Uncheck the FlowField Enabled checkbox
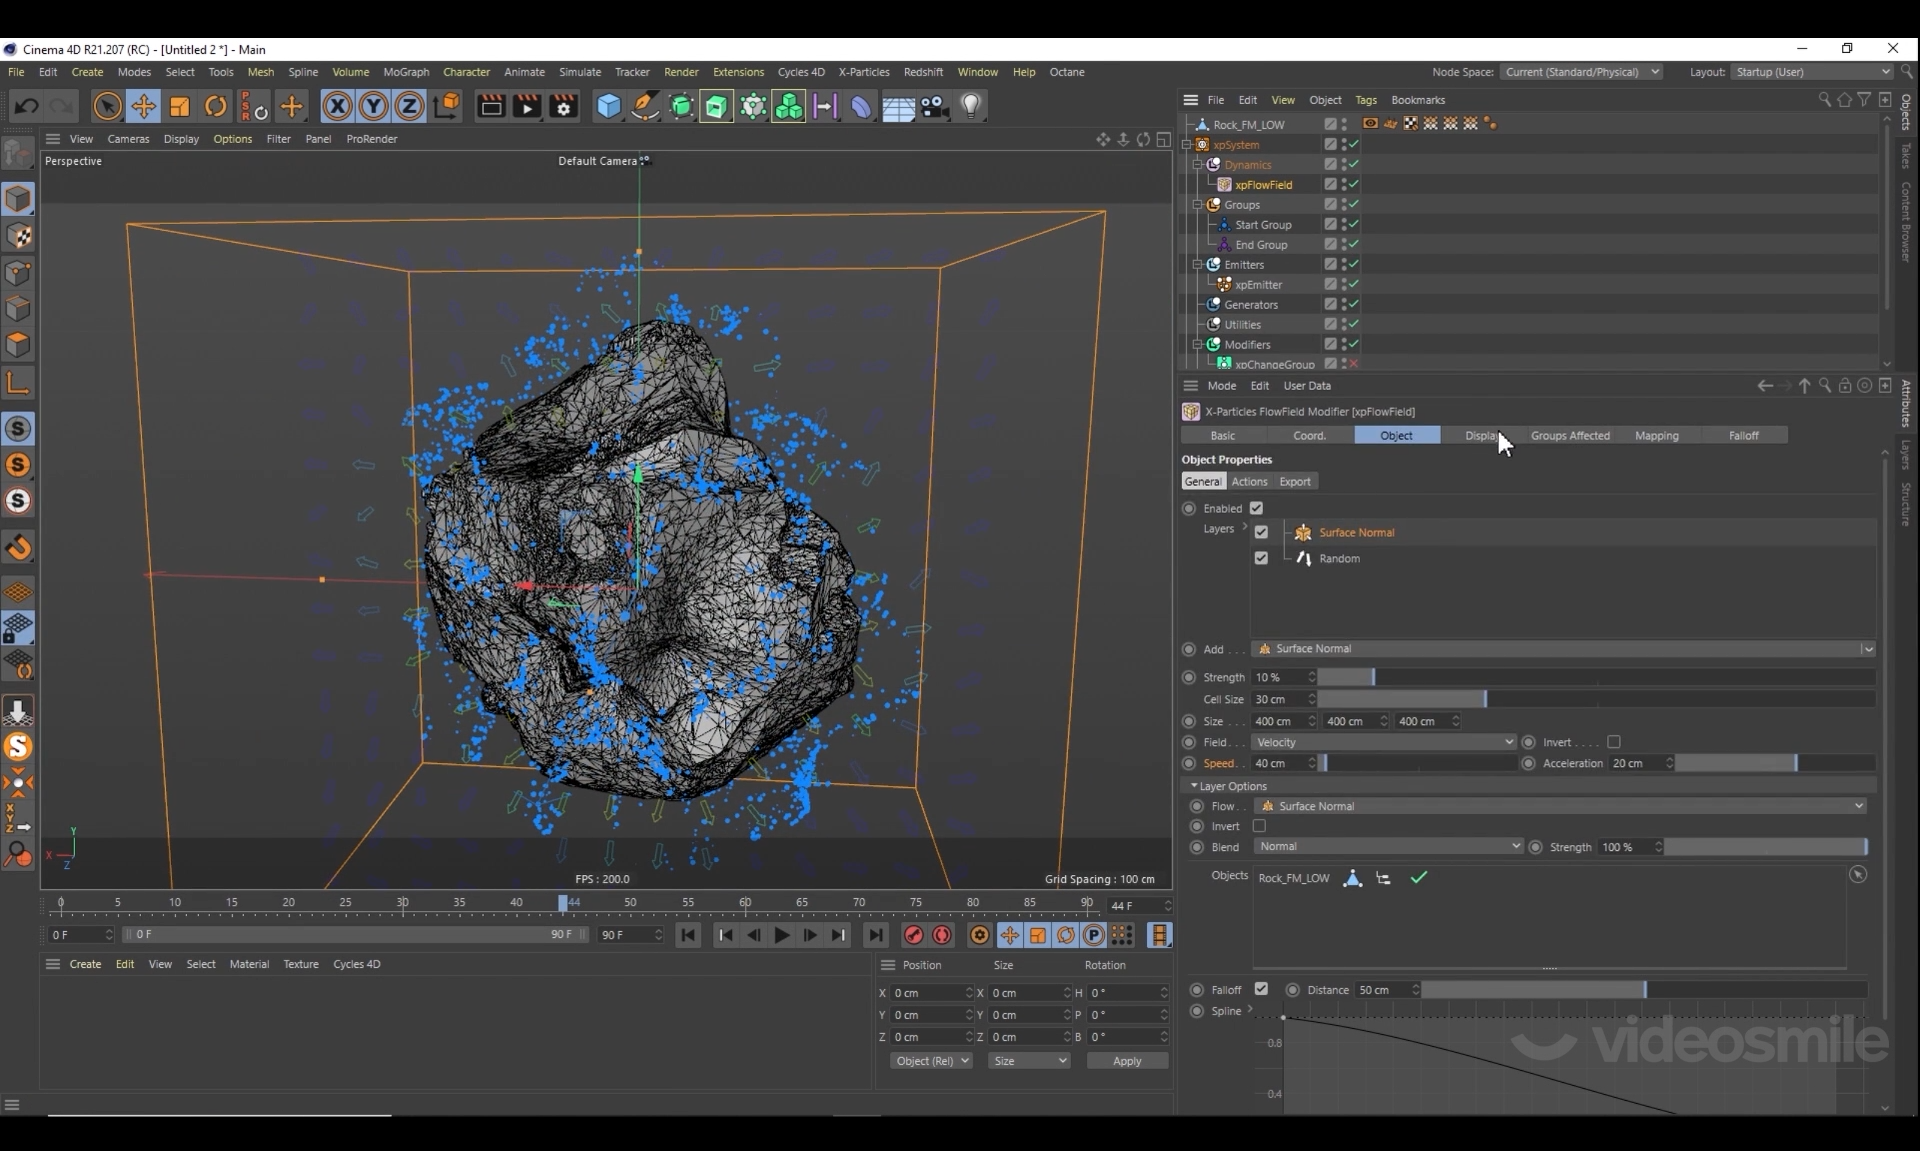Screen dimensions: 1920x1151 1257,508
